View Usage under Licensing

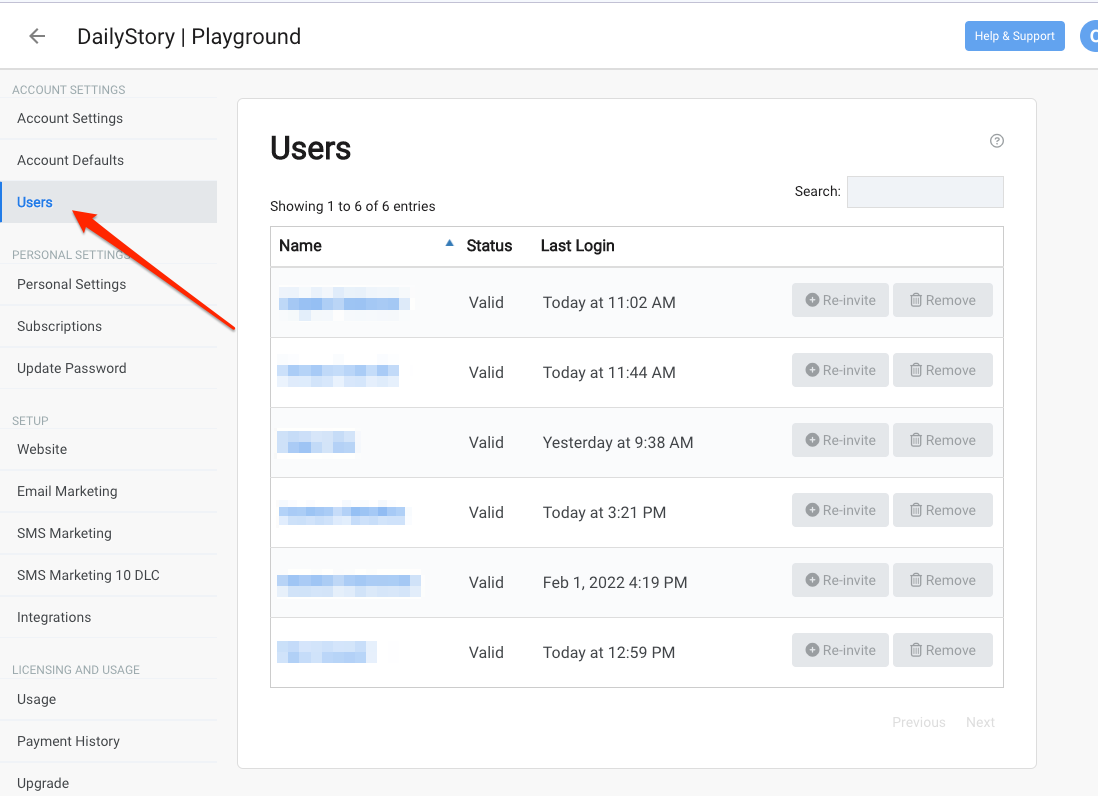pos(109,699)
